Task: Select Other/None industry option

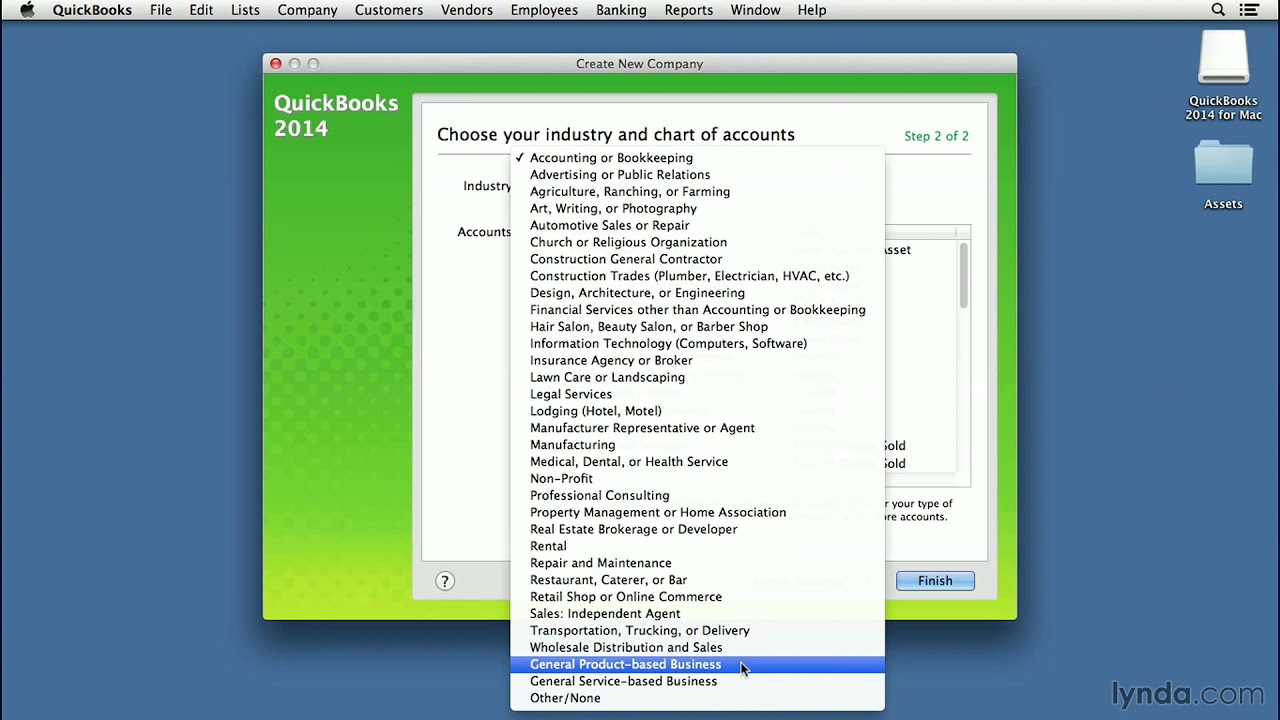Action: [x=697, y=699]
